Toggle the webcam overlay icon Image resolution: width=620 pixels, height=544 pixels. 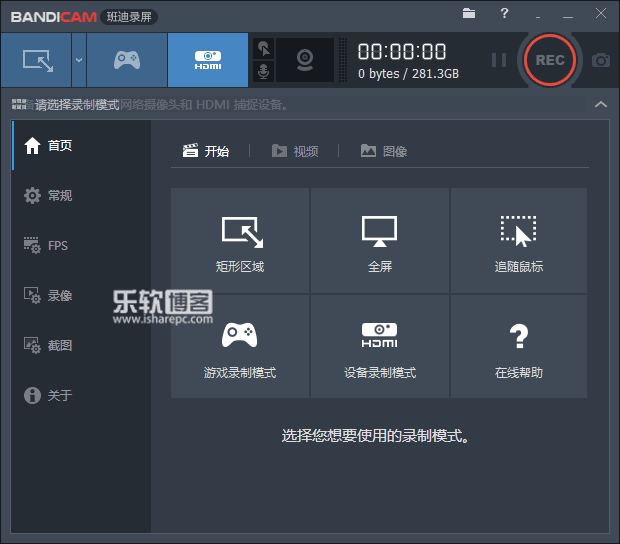click(x=304, y=60)
